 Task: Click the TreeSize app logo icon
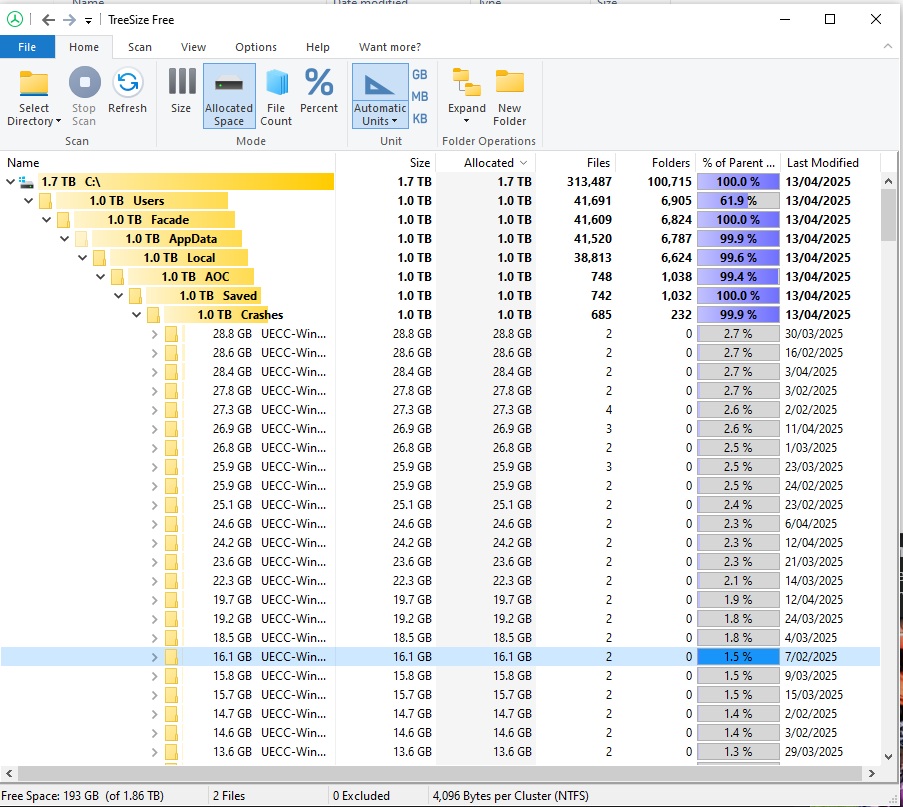(x=15, y=20)
